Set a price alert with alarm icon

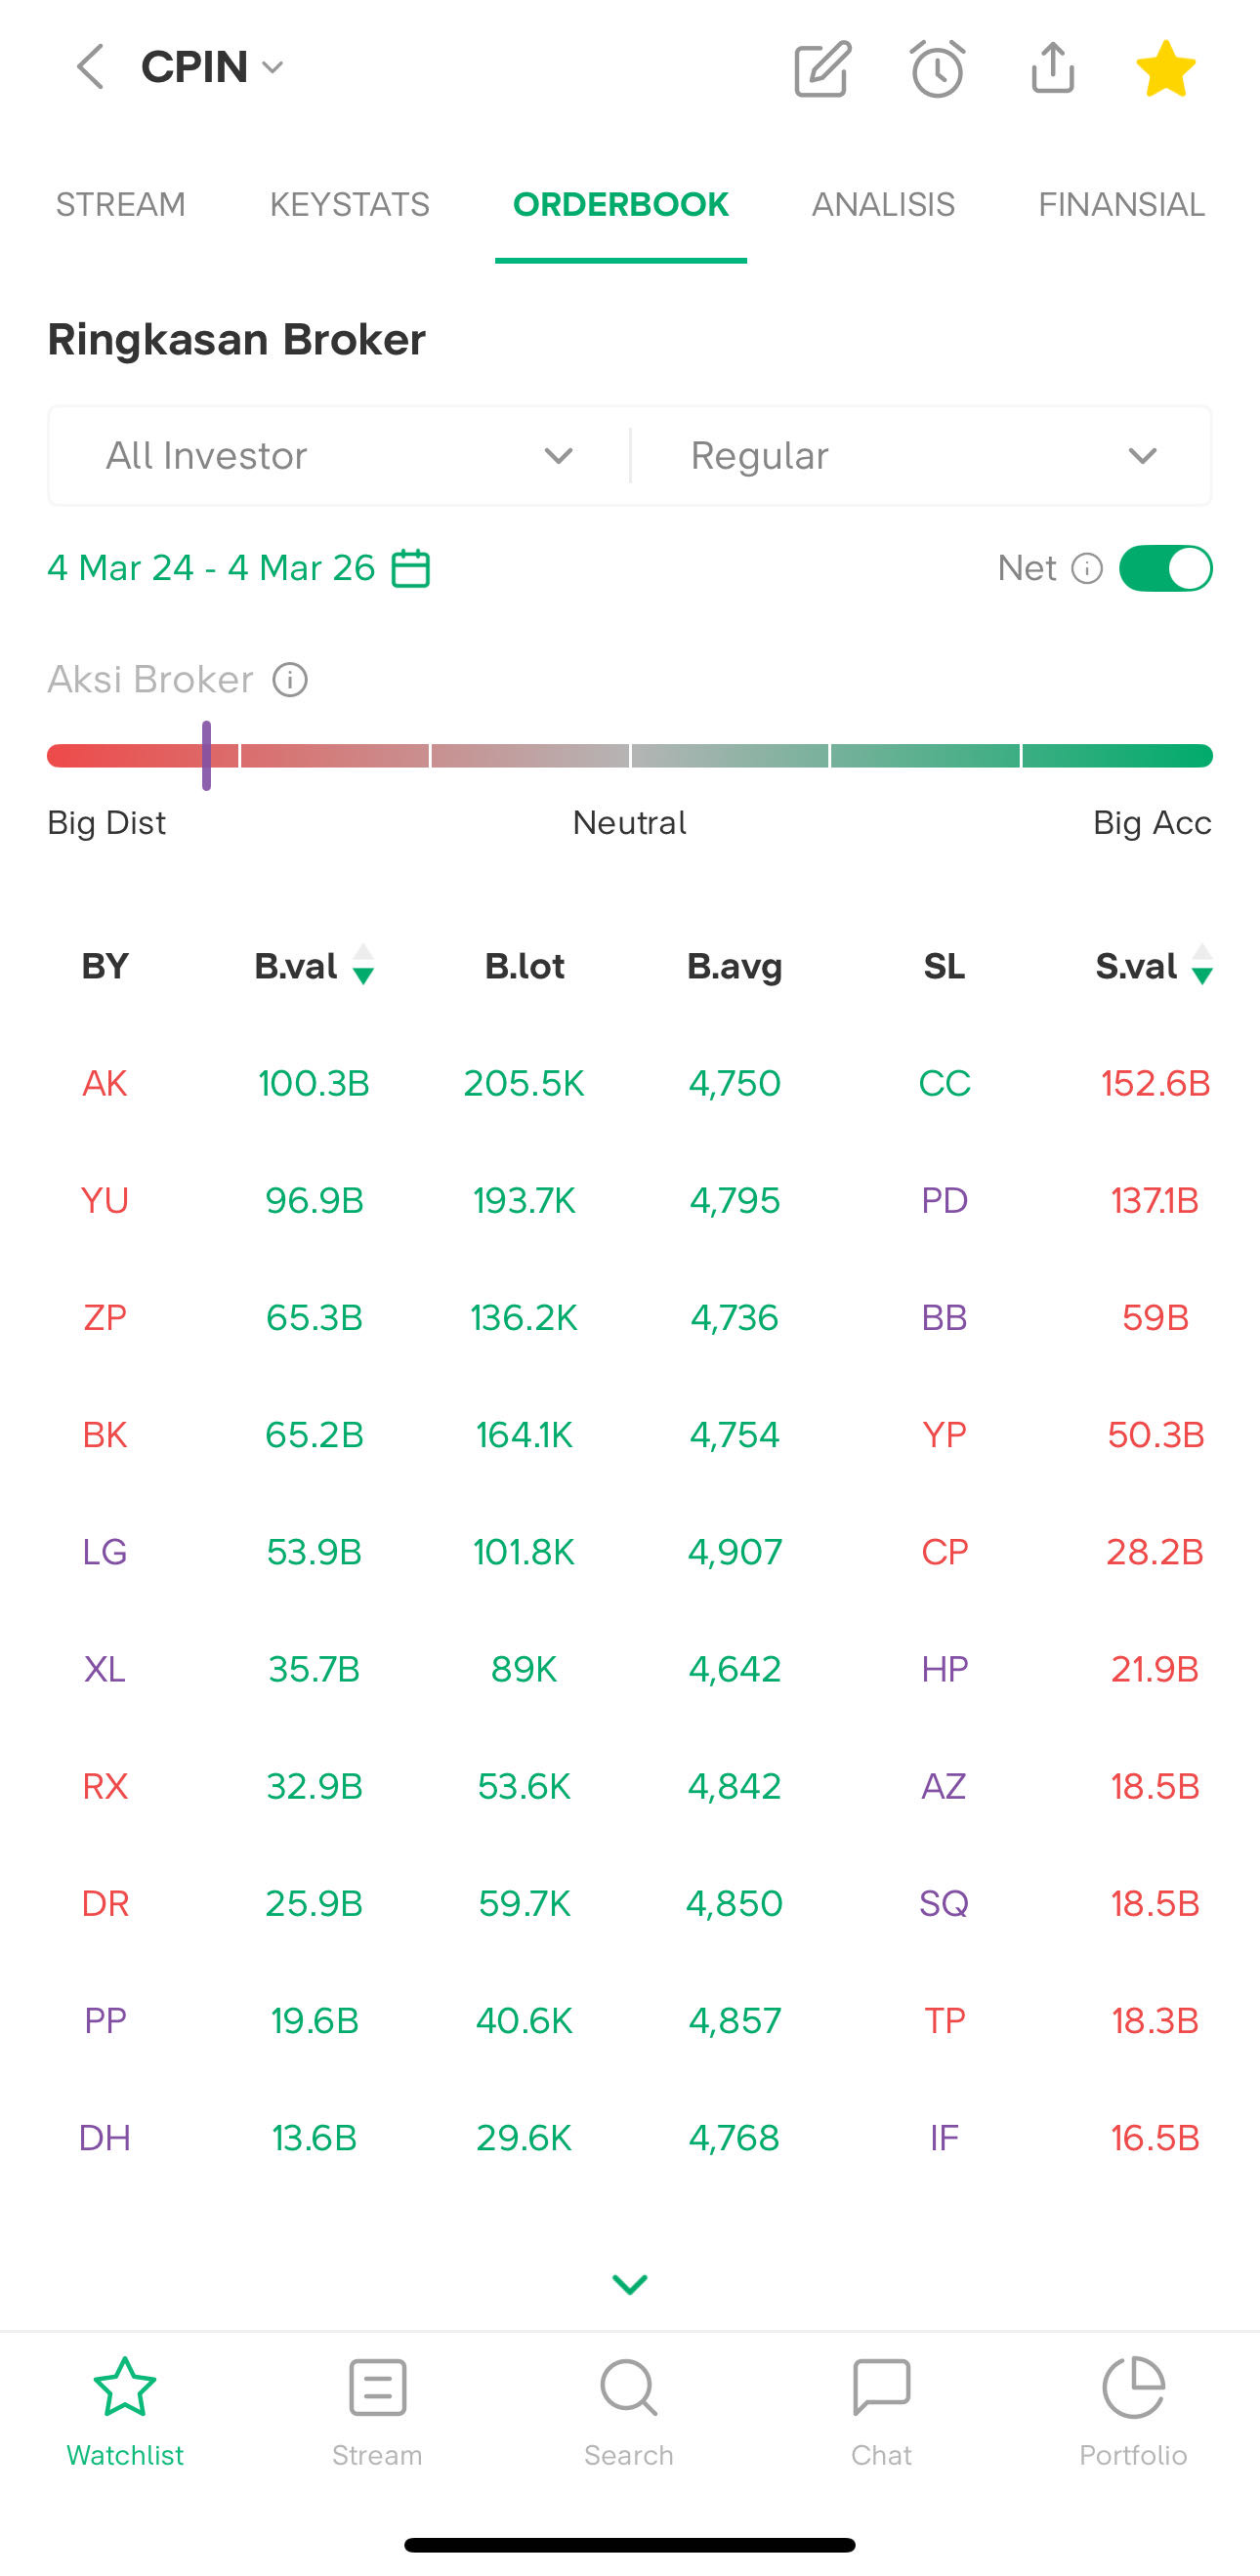click(x=937, y=68)
